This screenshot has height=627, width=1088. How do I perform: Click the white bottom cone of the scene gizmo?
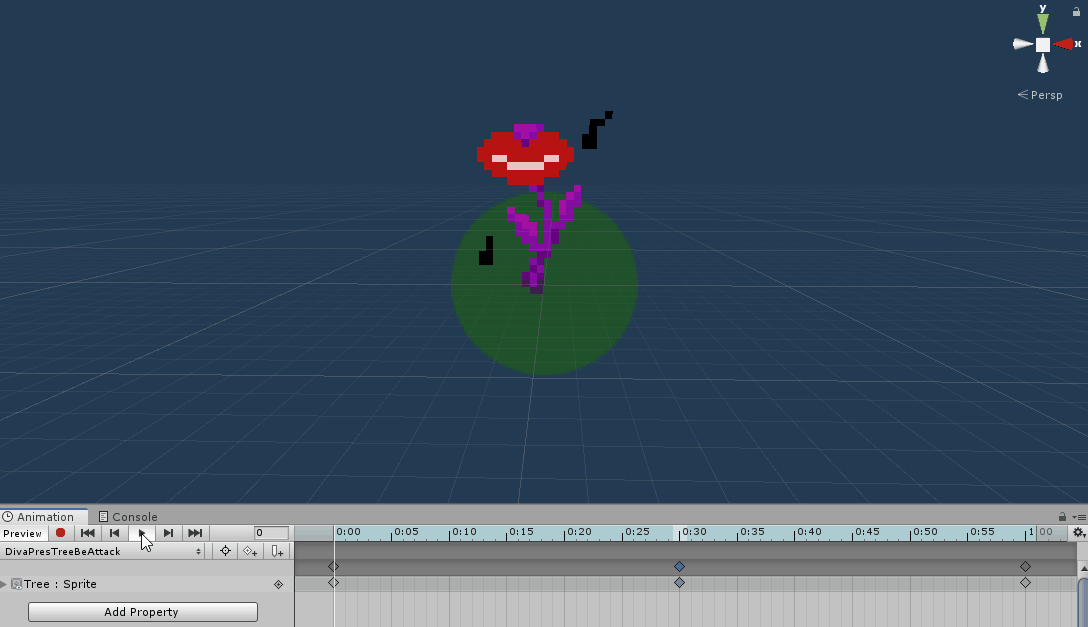[x=1043, y=64]
